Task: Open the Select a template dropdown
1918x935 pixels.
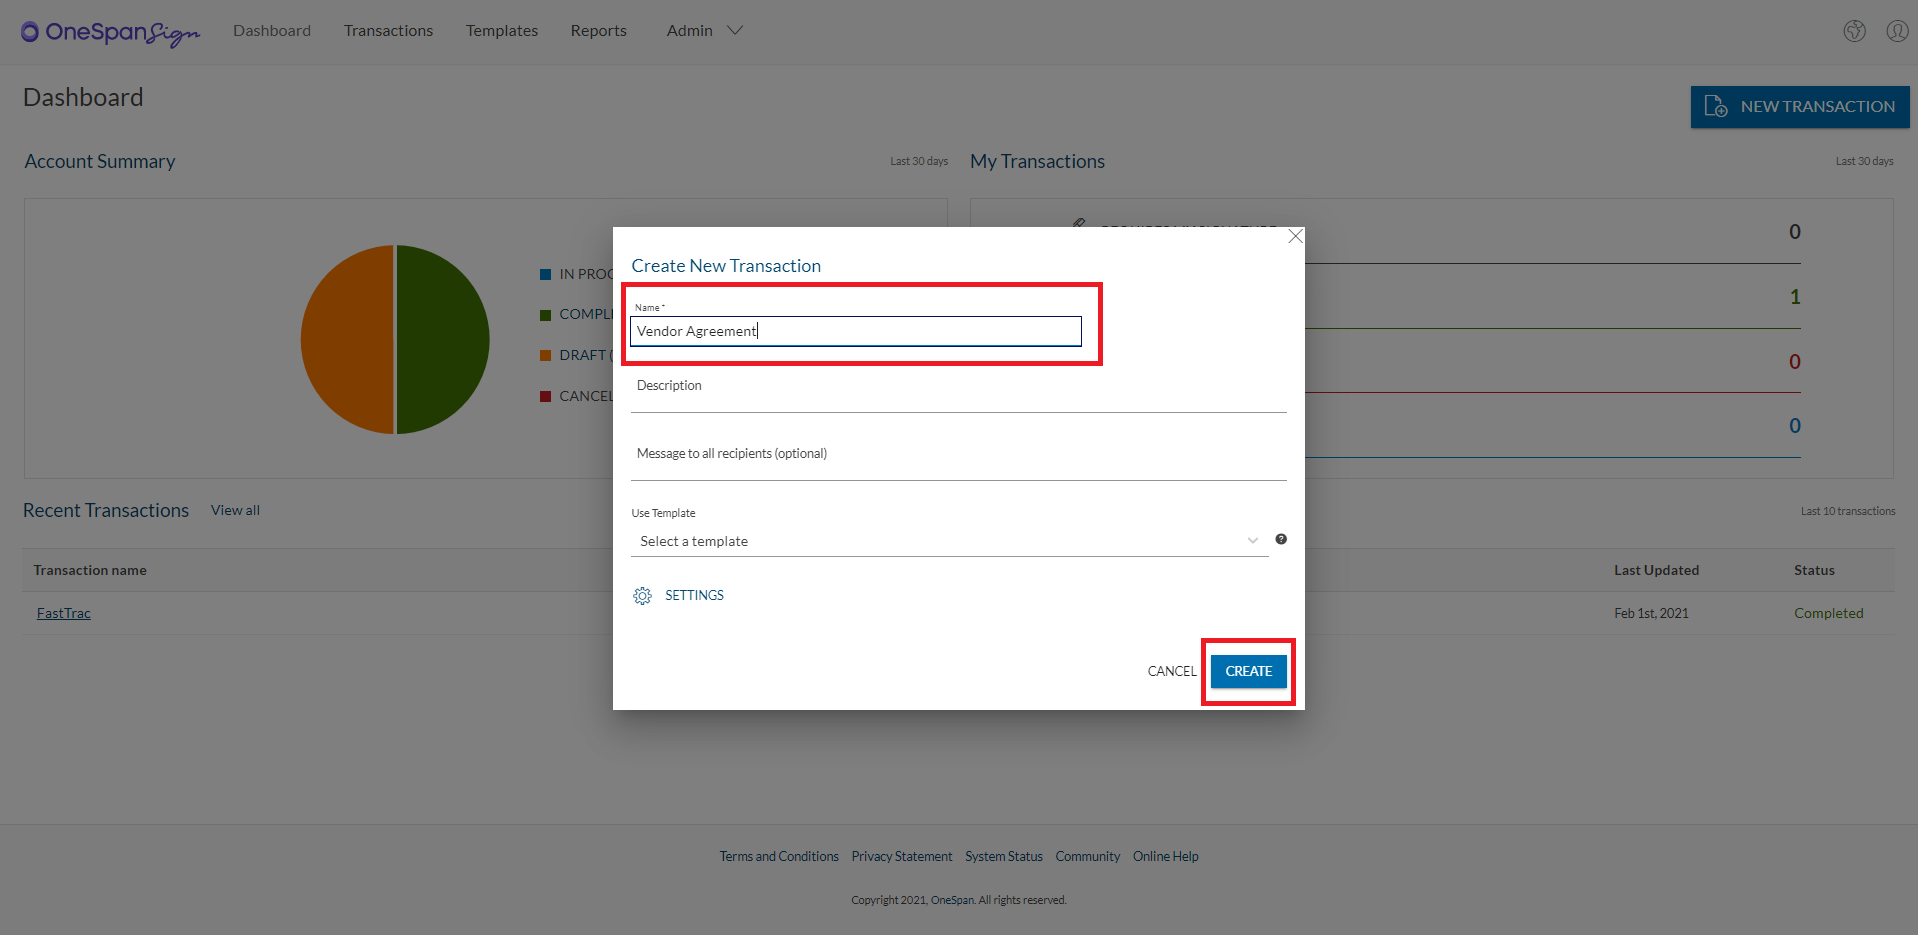Action: pos(949,541)
